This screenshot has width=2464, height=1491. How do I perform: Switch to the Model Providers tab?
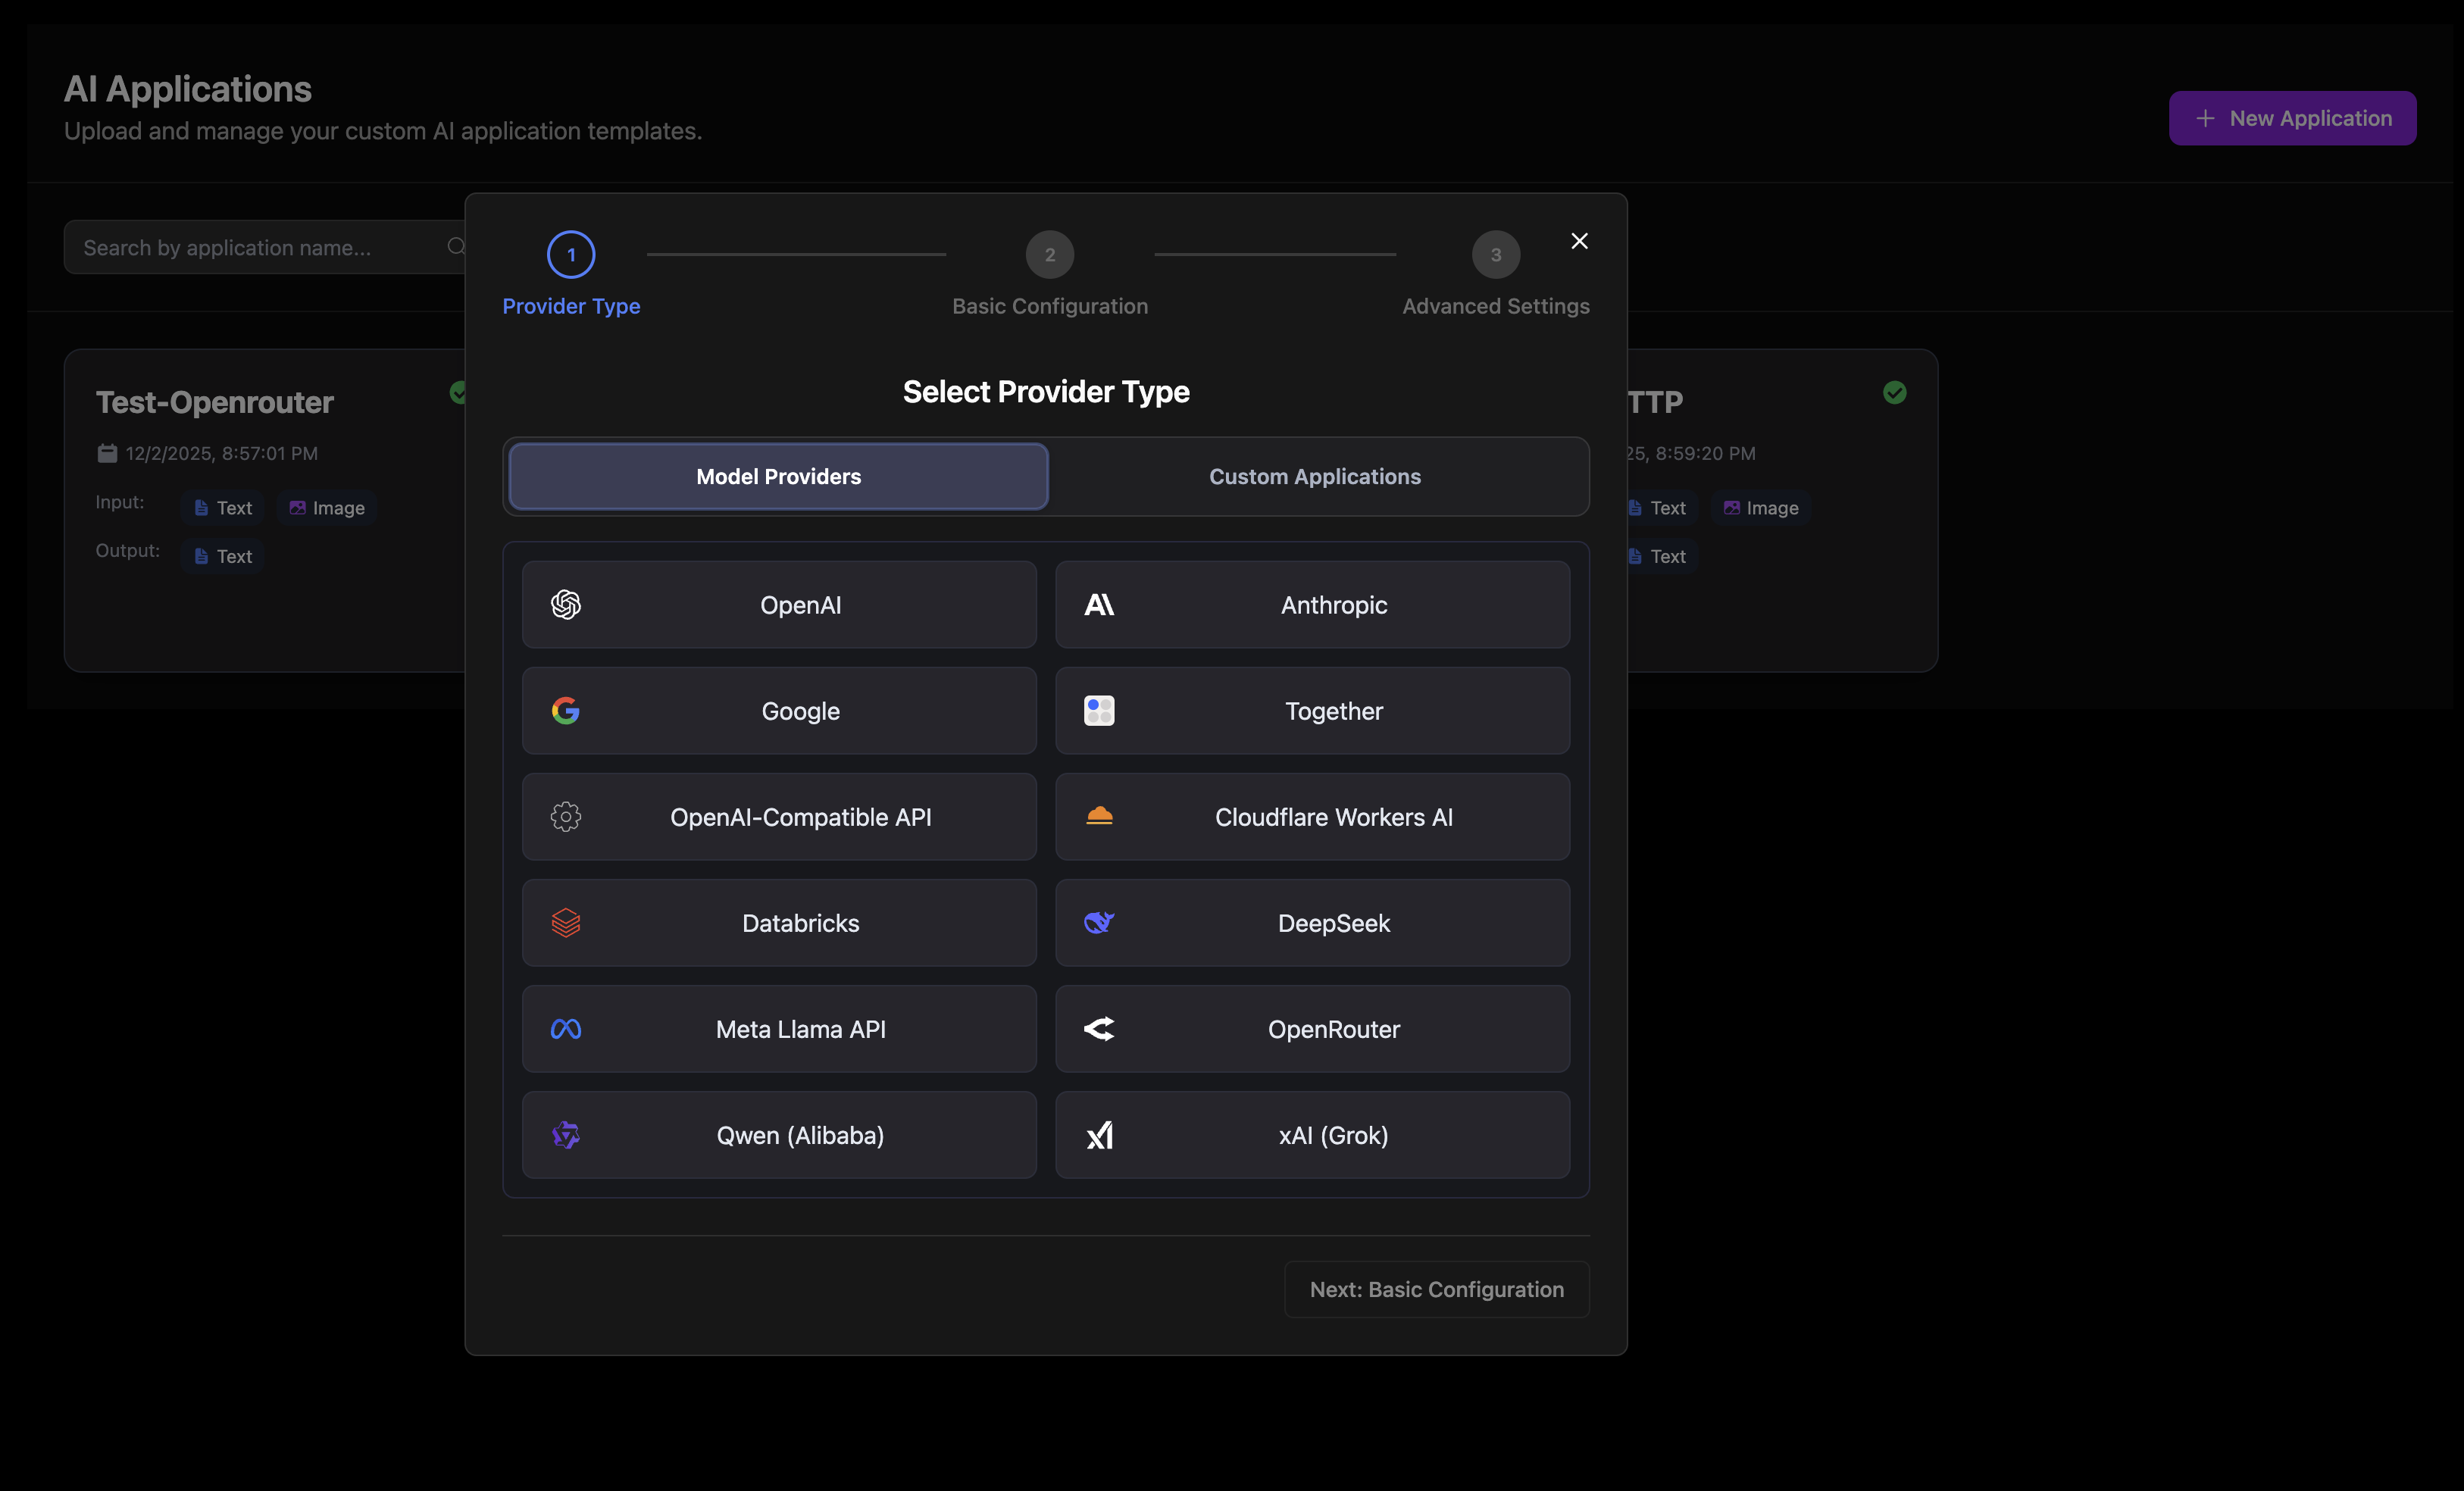[x=778, y=476]
